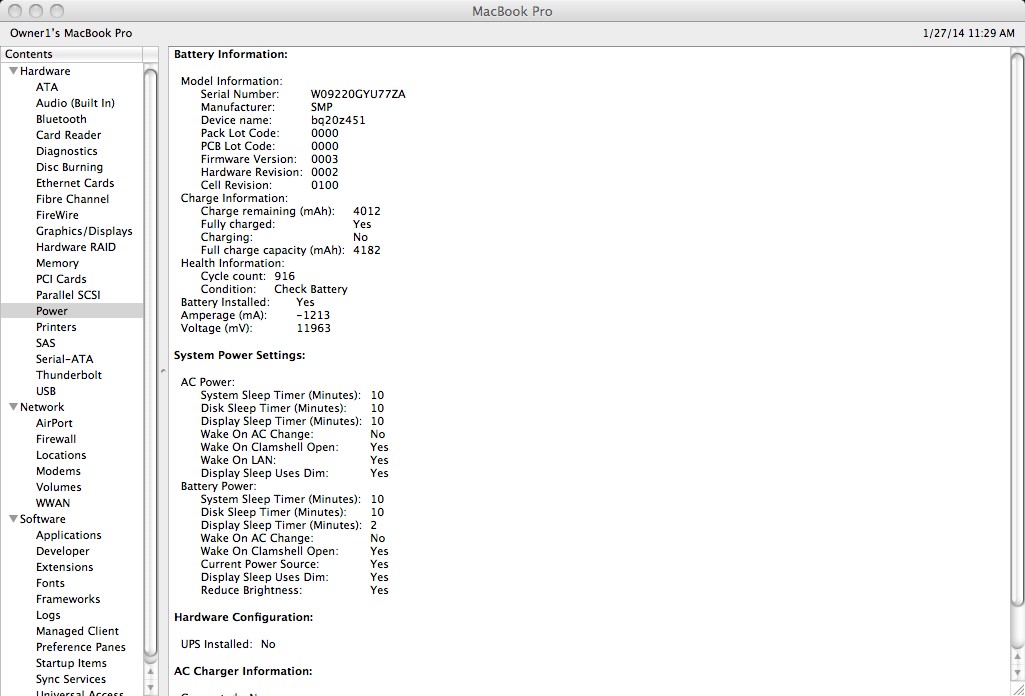Click main pane scroll up arrow
The width and height of the screenshot is (1025, 696).
point(1017,656)
